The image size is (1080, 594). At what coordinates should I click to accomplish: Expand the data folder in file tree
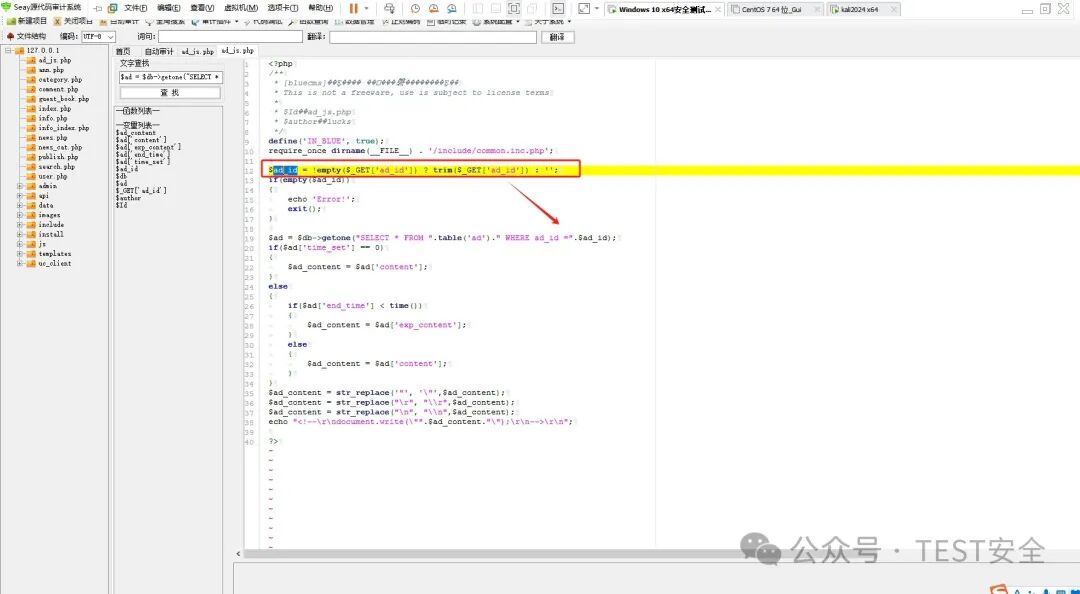click(x=20, y=205)
